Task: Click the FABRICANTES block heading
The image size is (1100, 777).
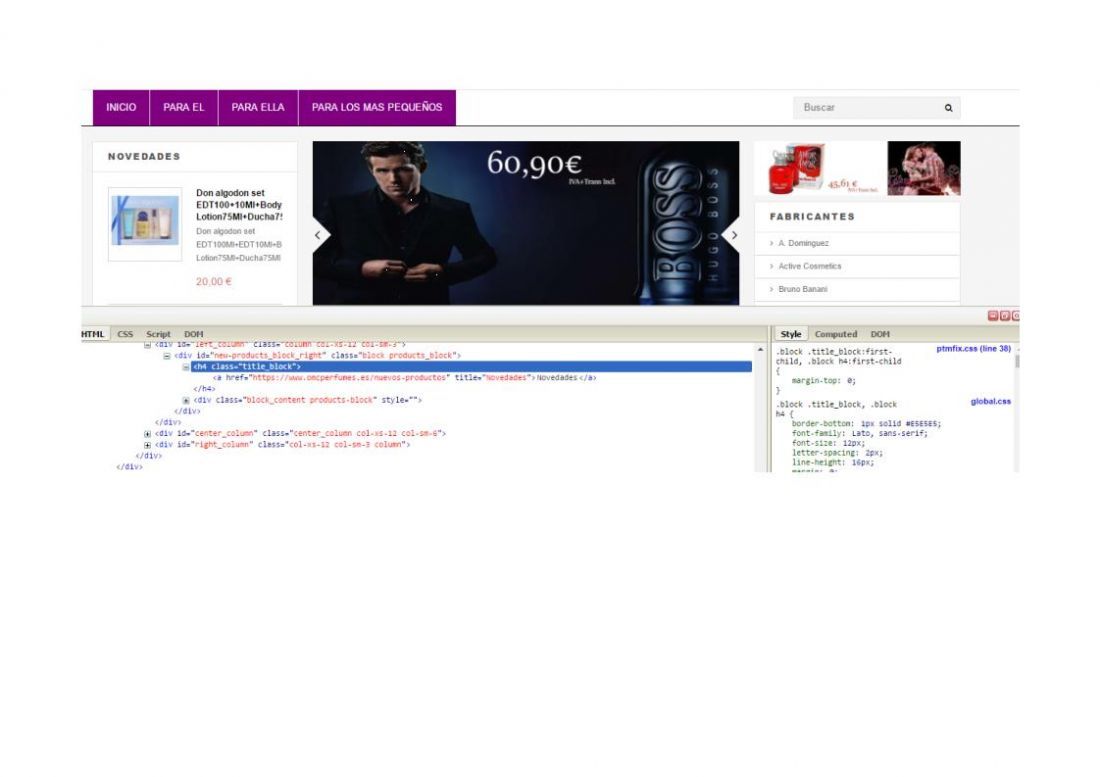Action: coord(812,217)
